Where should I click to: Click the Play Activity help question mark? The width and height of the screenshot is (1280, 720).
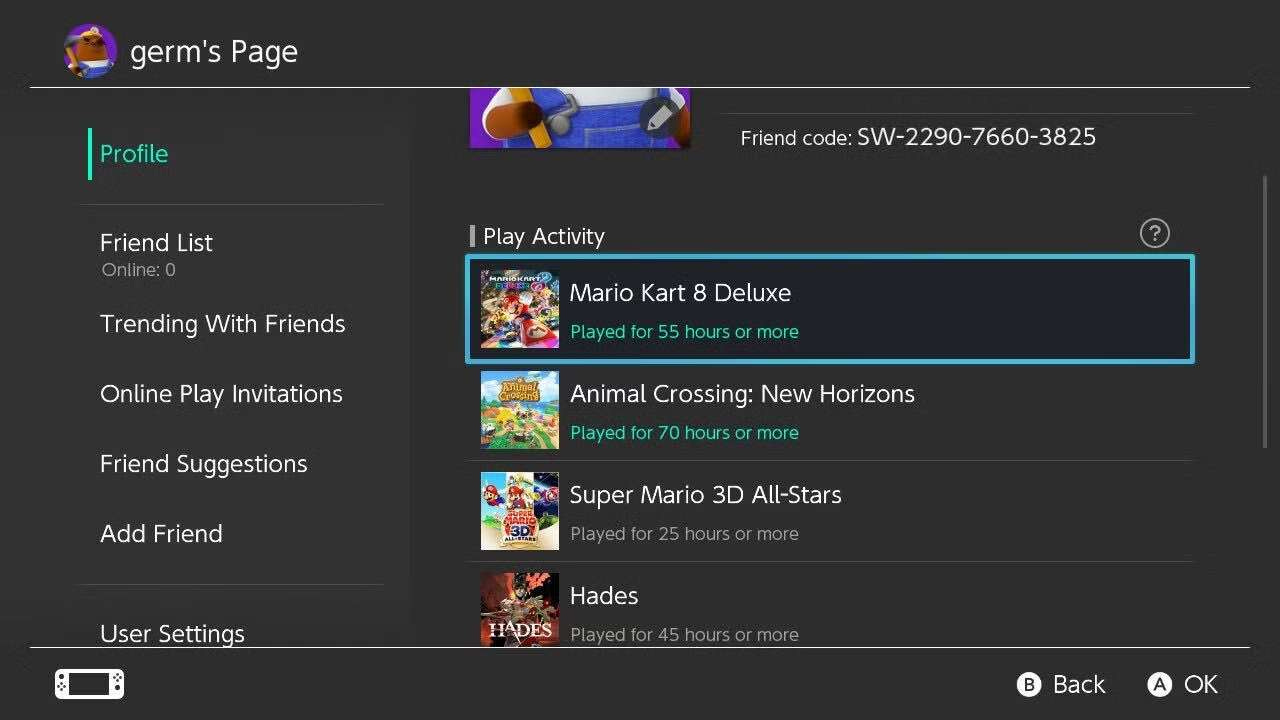pos(1155,233)
